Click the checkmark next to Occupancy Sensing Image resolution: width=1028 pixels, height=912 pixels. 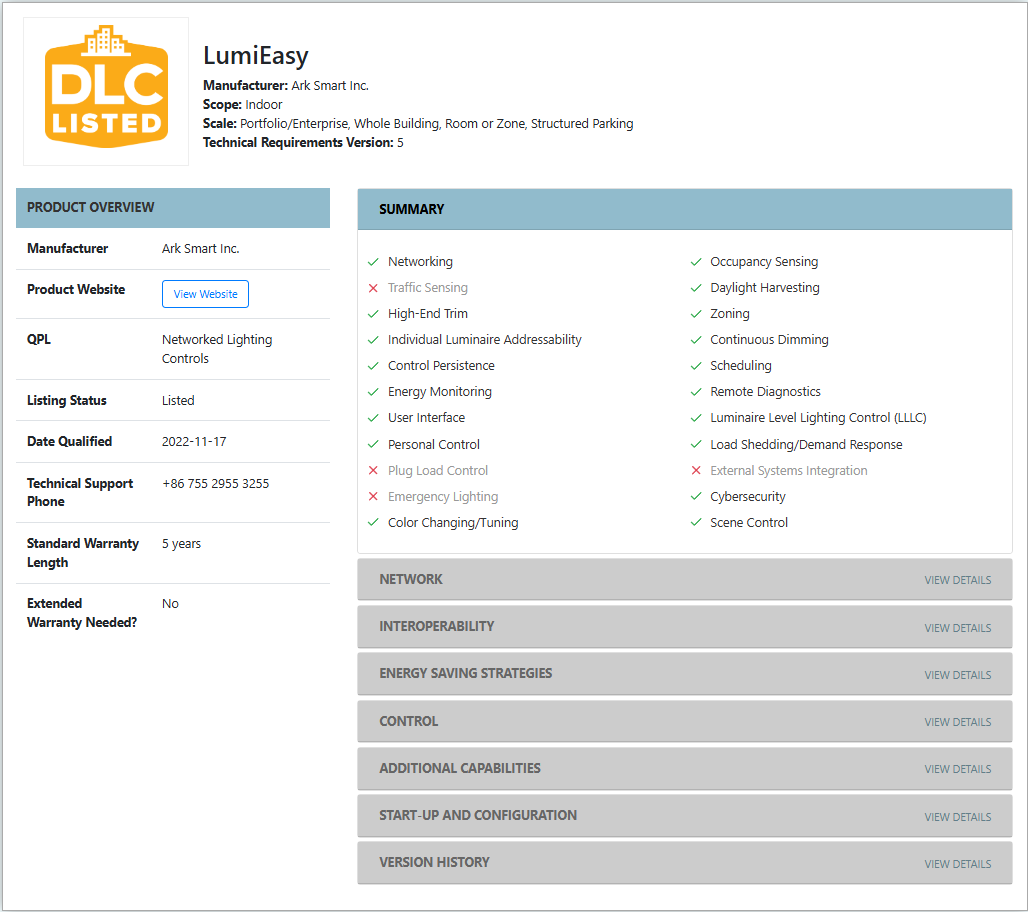(x=696, y=262)
